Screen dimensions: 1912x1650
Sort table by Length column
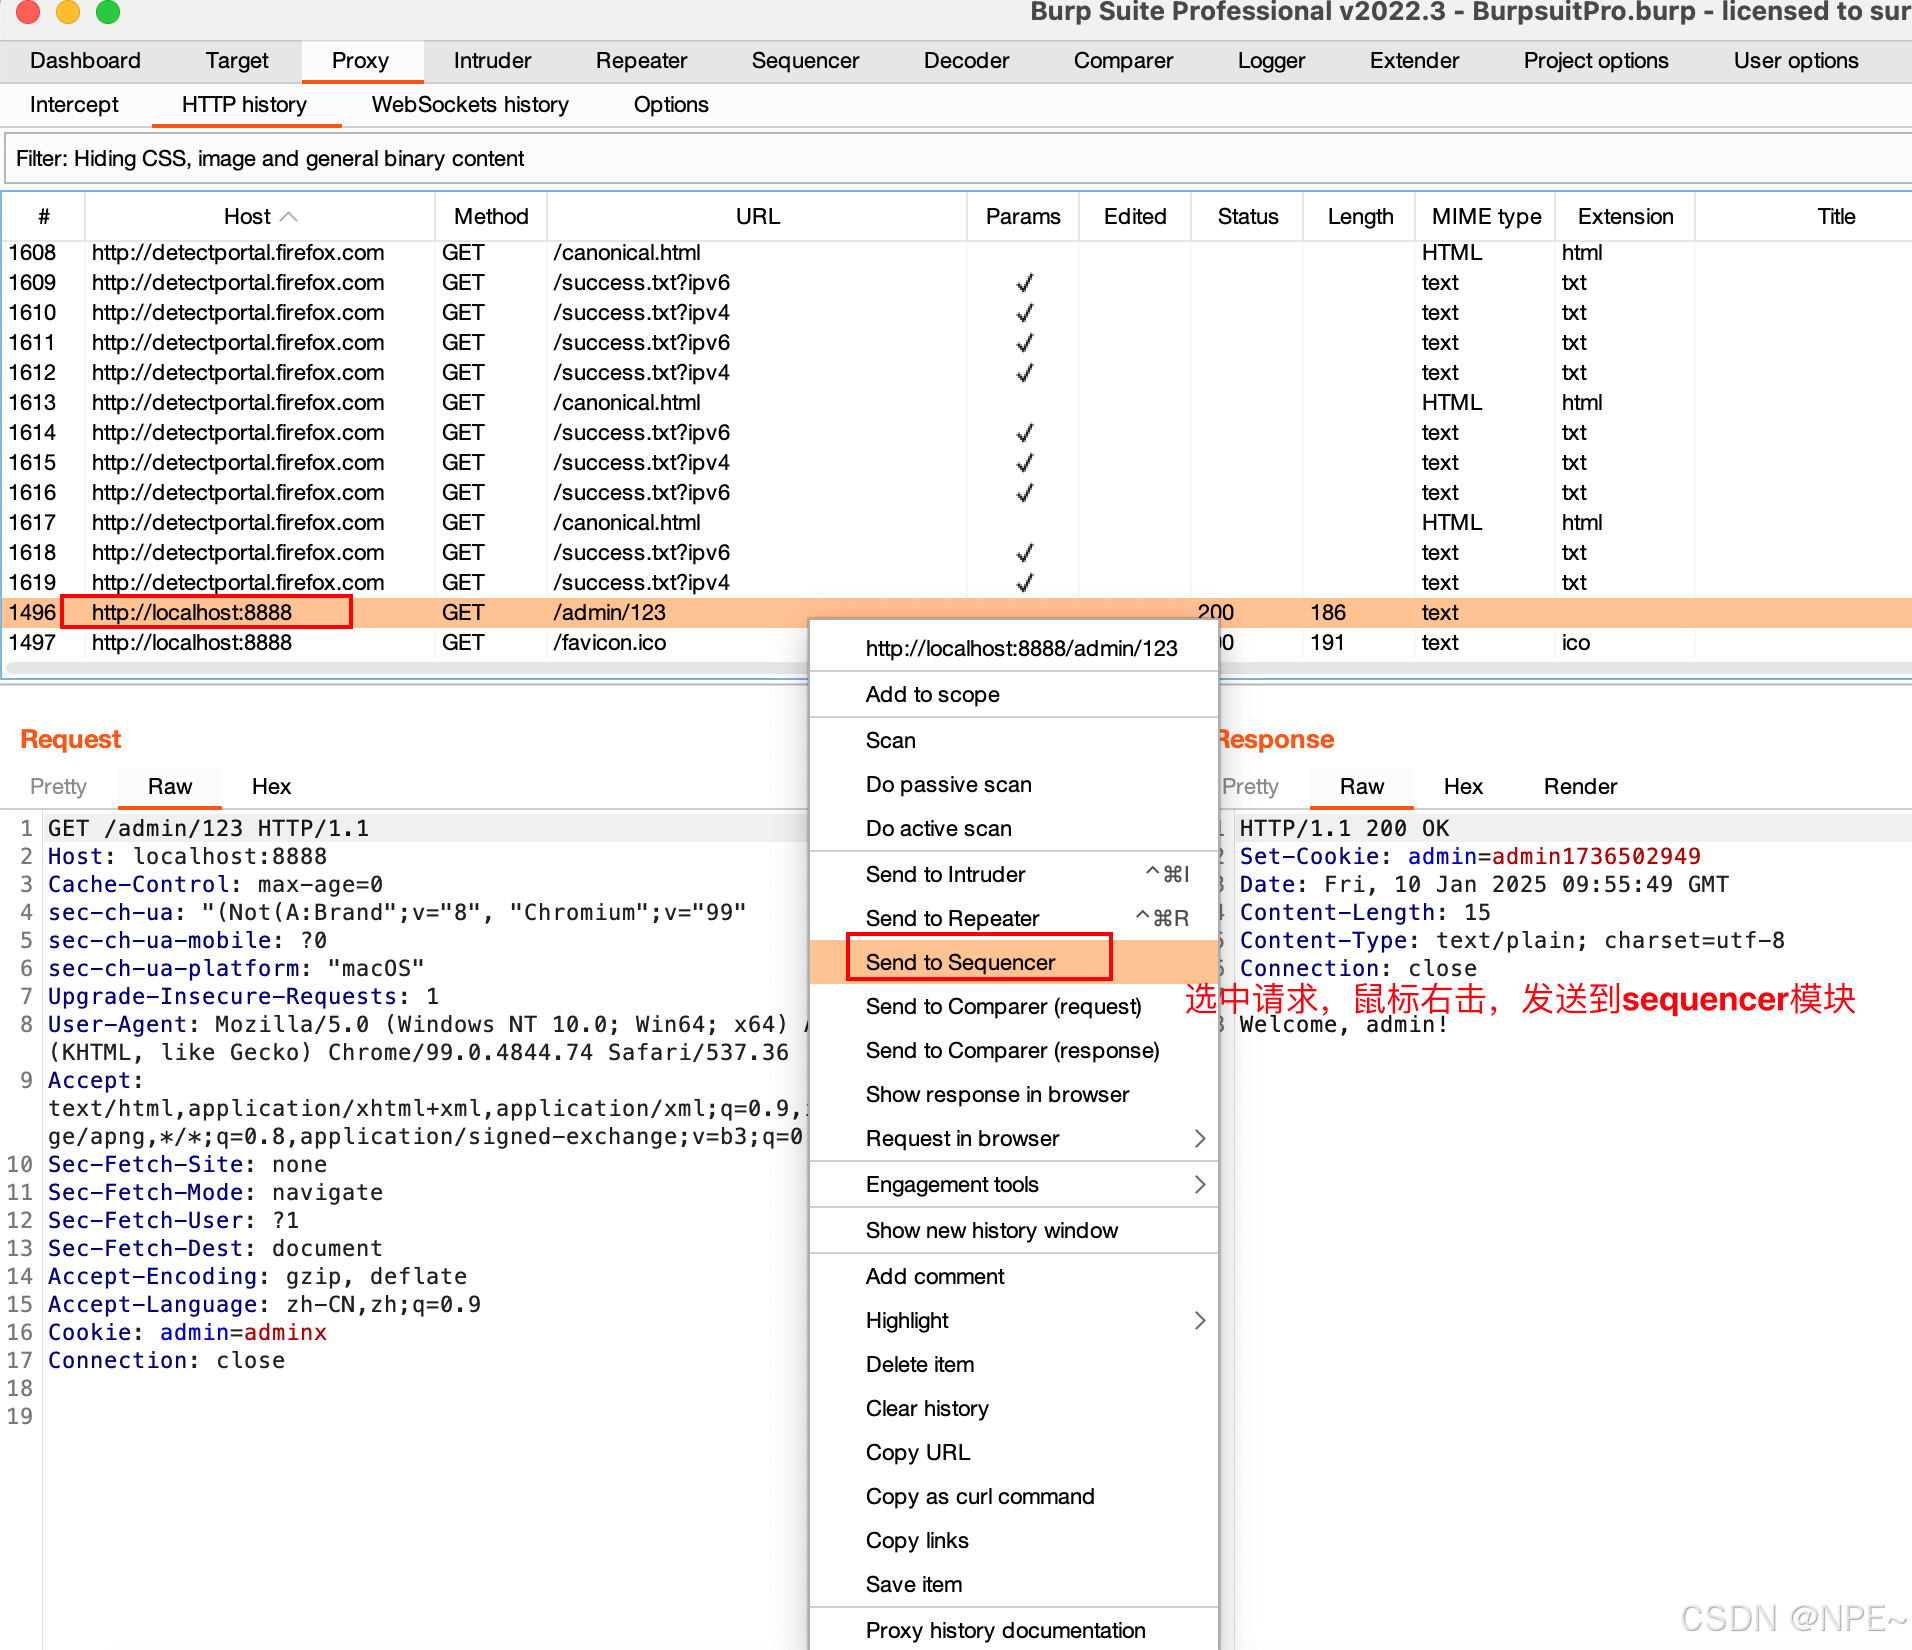pos(1360,217)
